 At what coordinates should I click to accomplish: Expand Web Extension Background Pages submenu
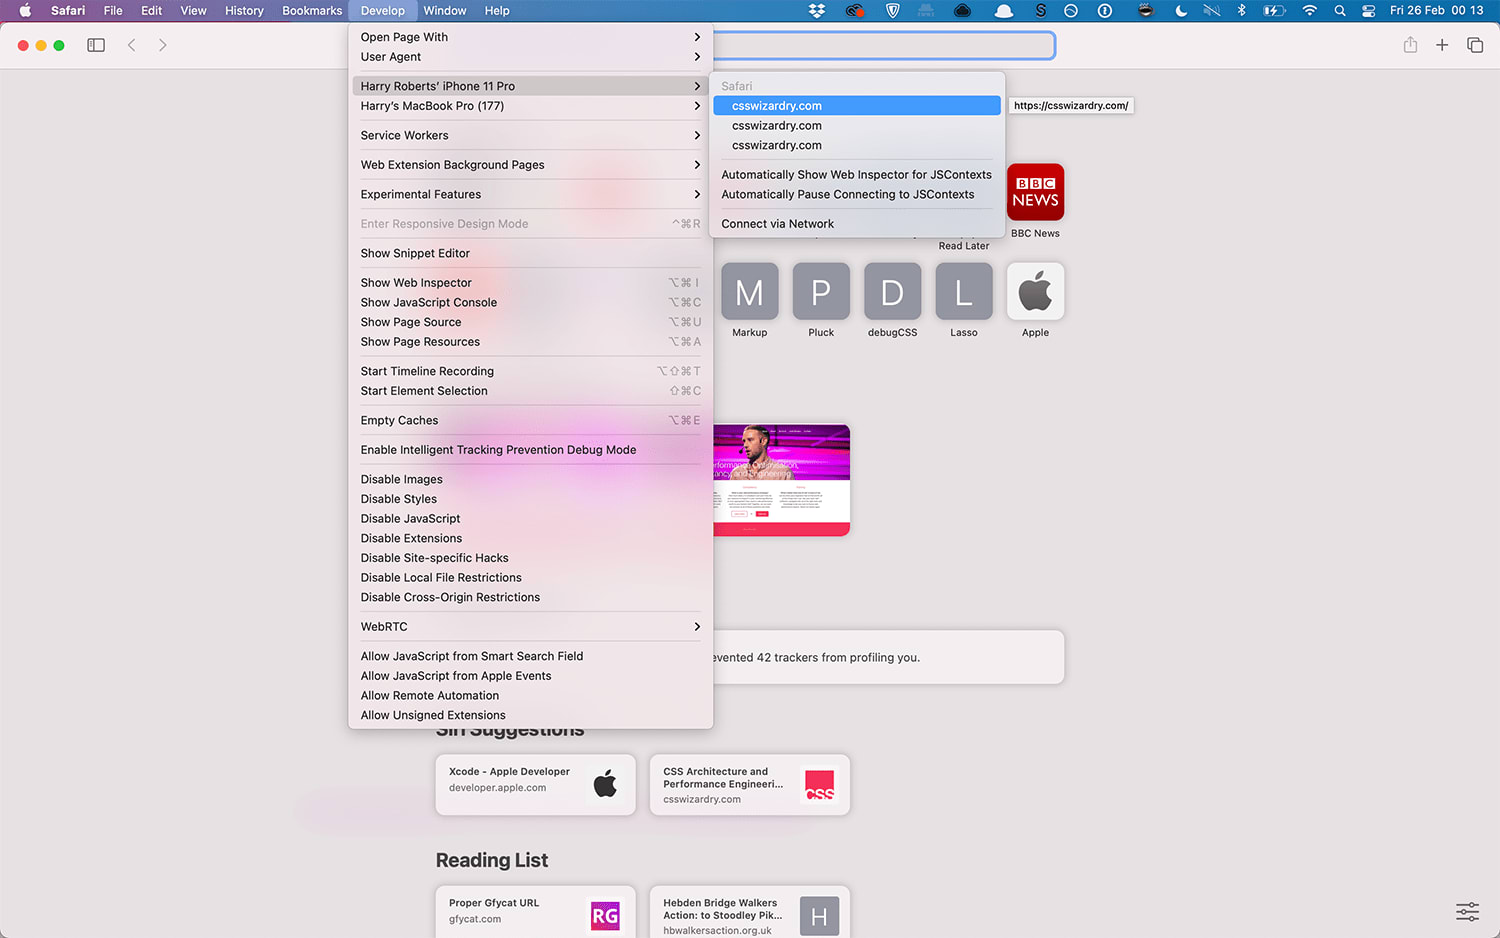(x=530, y=165)
